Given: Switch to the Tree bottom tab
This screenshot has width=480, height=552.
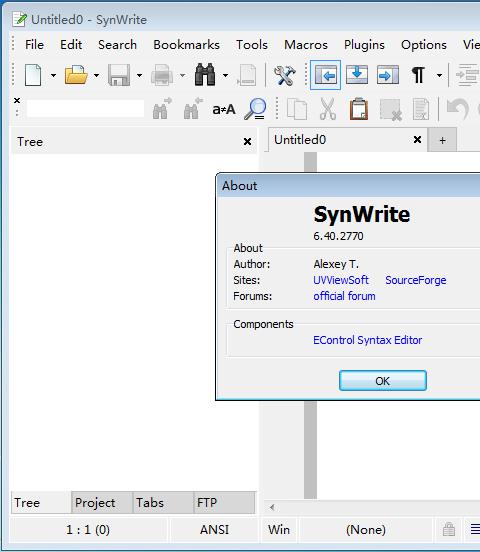Looking at the screenshot, I should point(41,502).
